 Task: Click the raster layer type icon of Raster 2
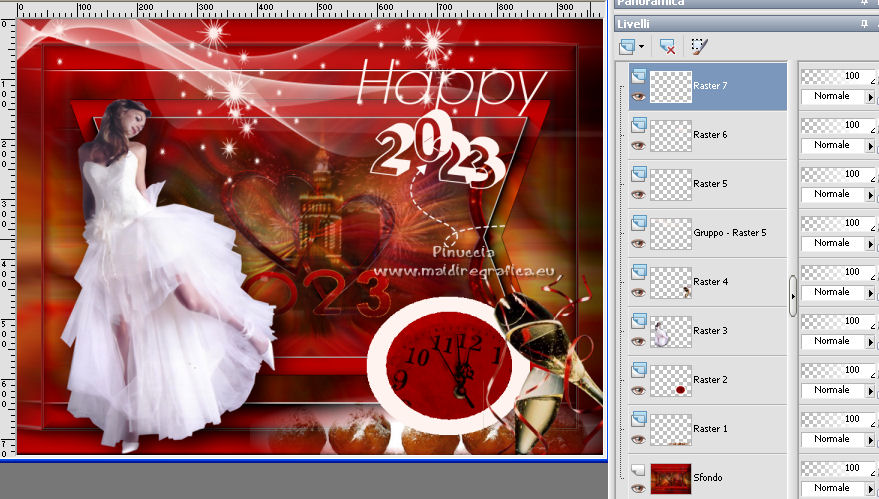pos(639,370)
